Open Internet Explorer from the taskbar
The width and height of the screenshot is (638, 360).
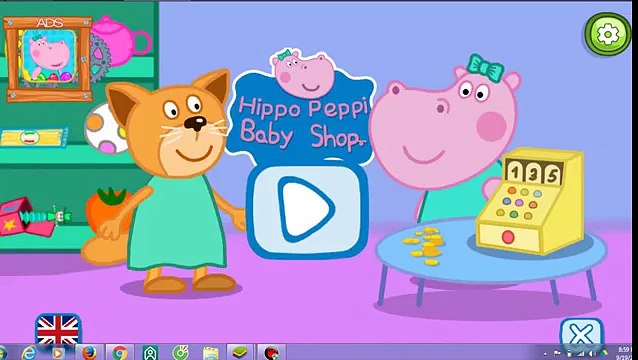click(x=28, y=353)
